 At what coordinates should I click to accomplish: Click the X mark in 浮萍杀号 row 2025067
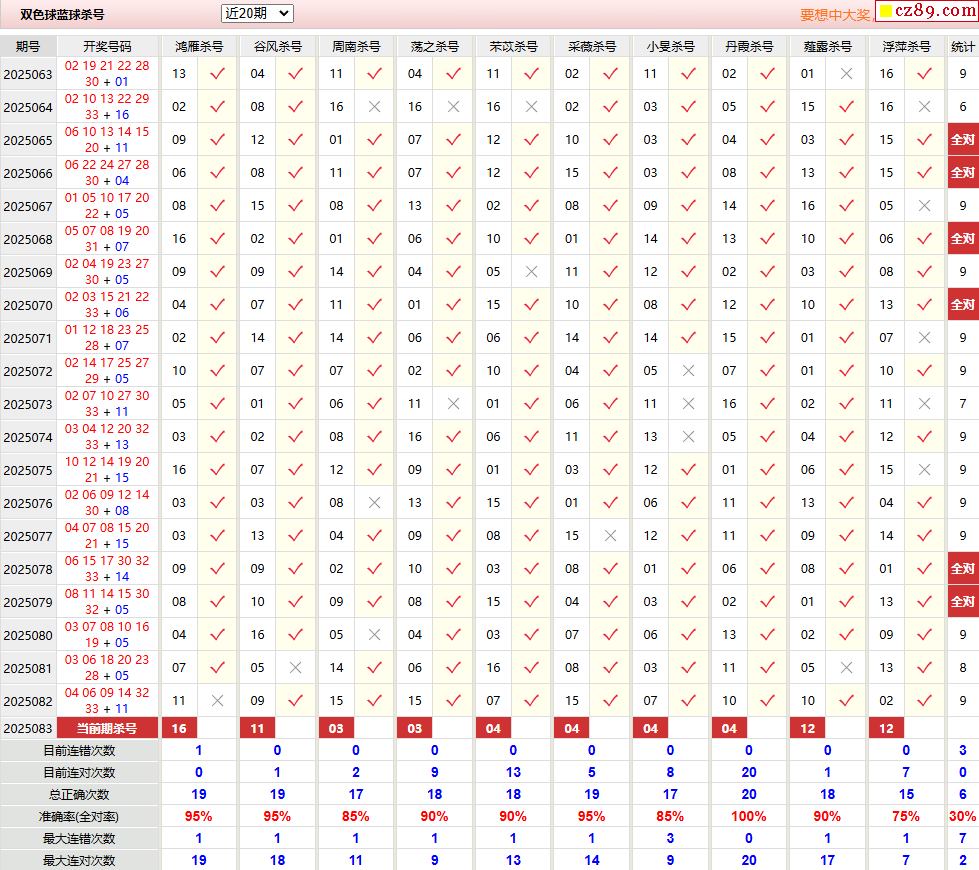(925, 205)
